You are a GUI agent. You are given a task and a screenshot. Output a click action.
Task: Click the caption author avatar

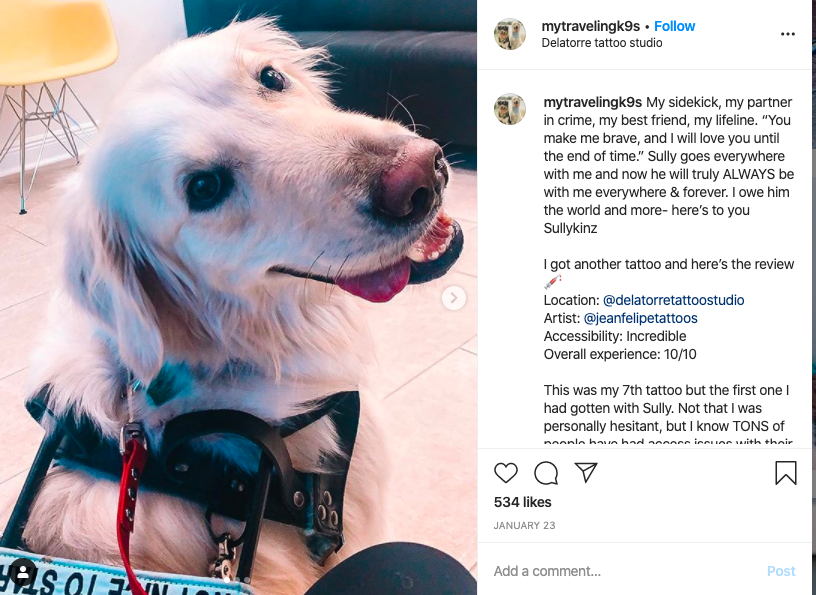(x=509, y=109)
